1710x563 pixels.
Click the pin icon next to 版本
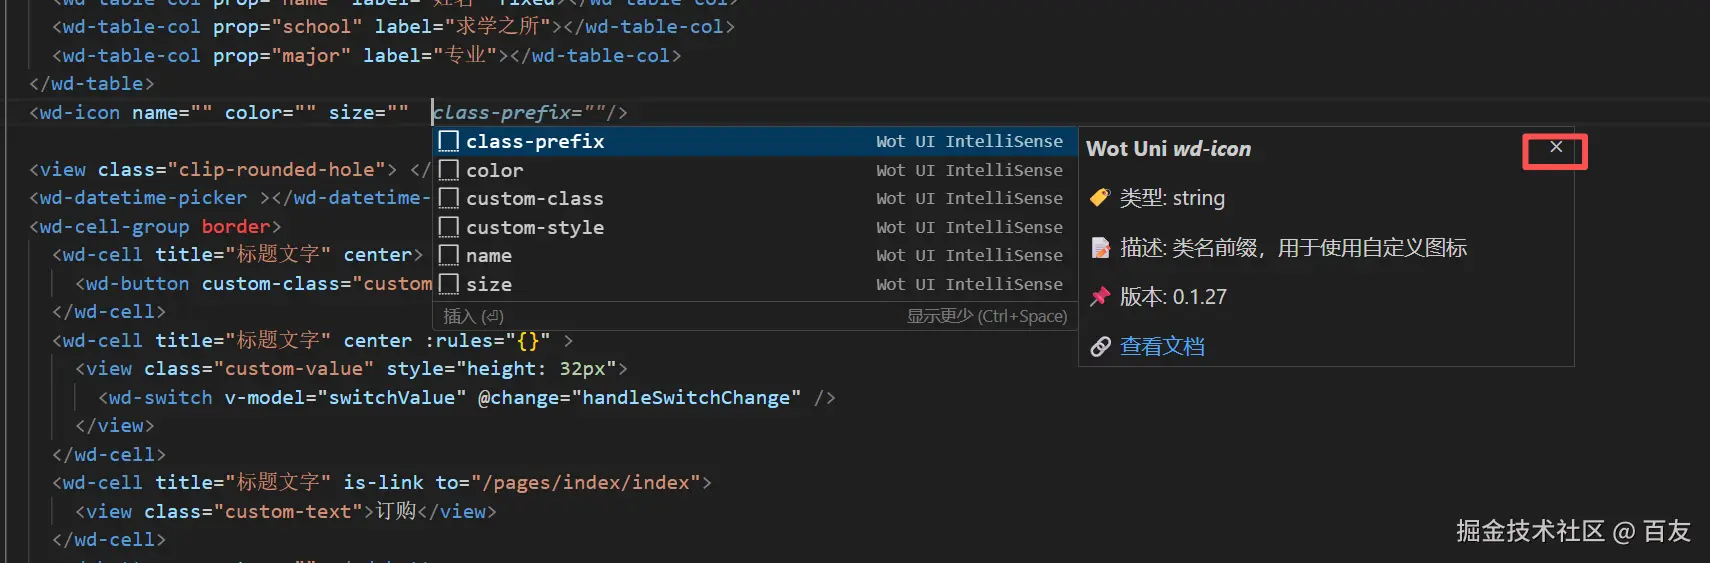[1100, 296]
